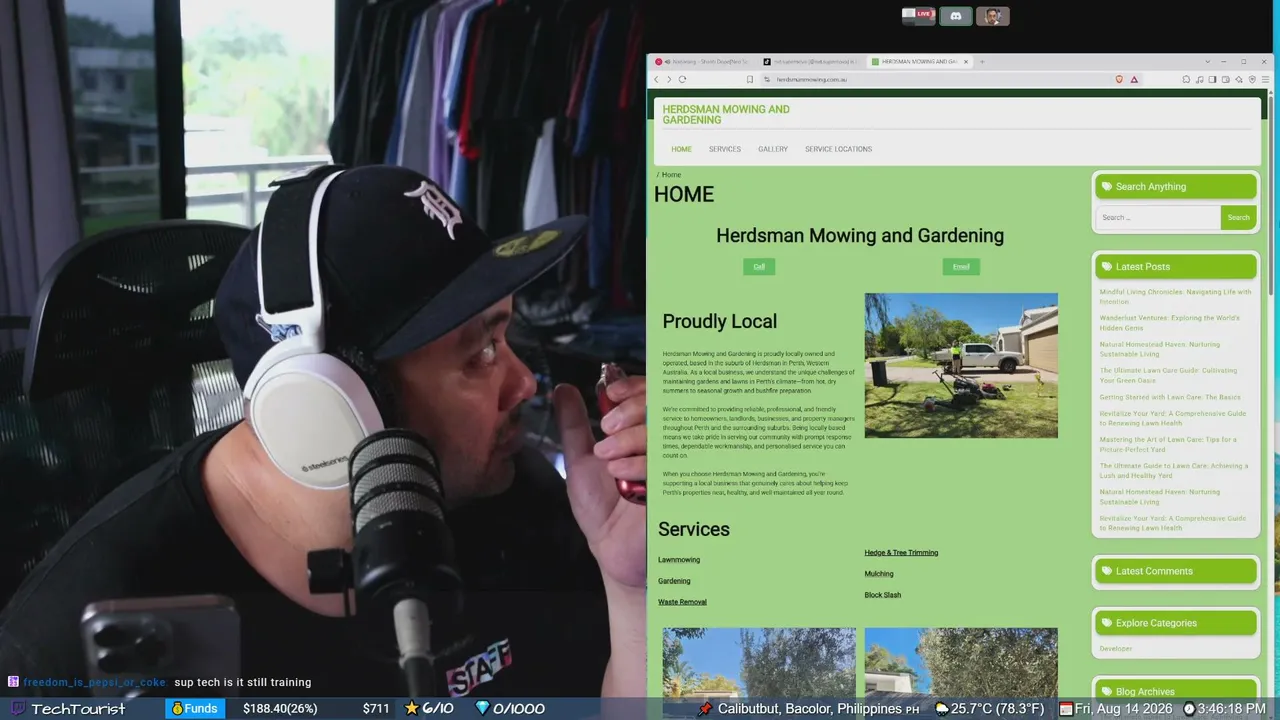Screen dimensions: 1280x720
Task: Click the green Call button
Action: [759, 266]
